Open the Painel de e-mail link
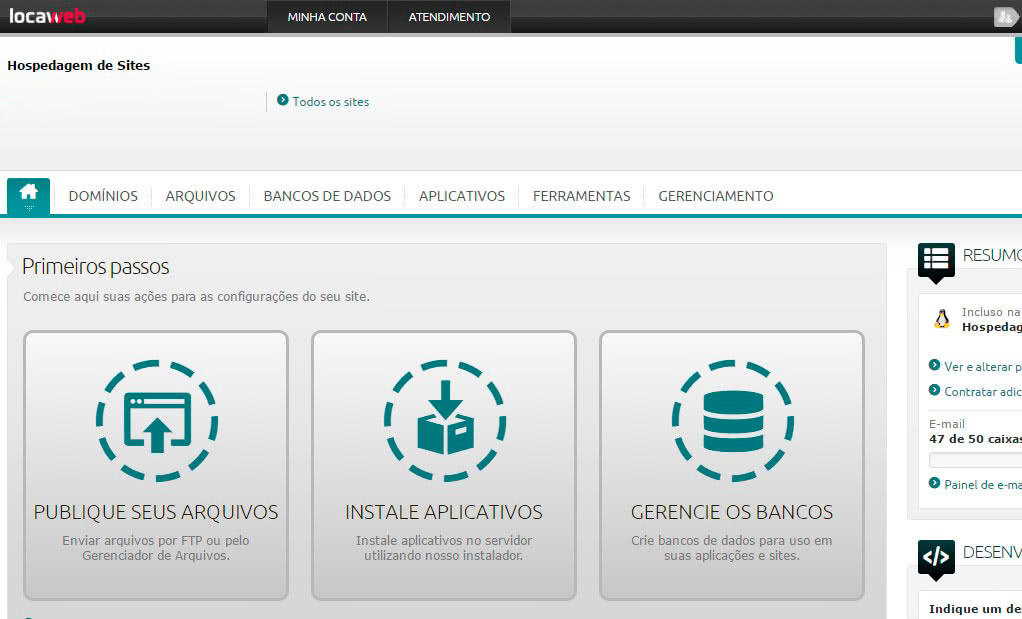The image size is (1022, 619). coord(983,485)
